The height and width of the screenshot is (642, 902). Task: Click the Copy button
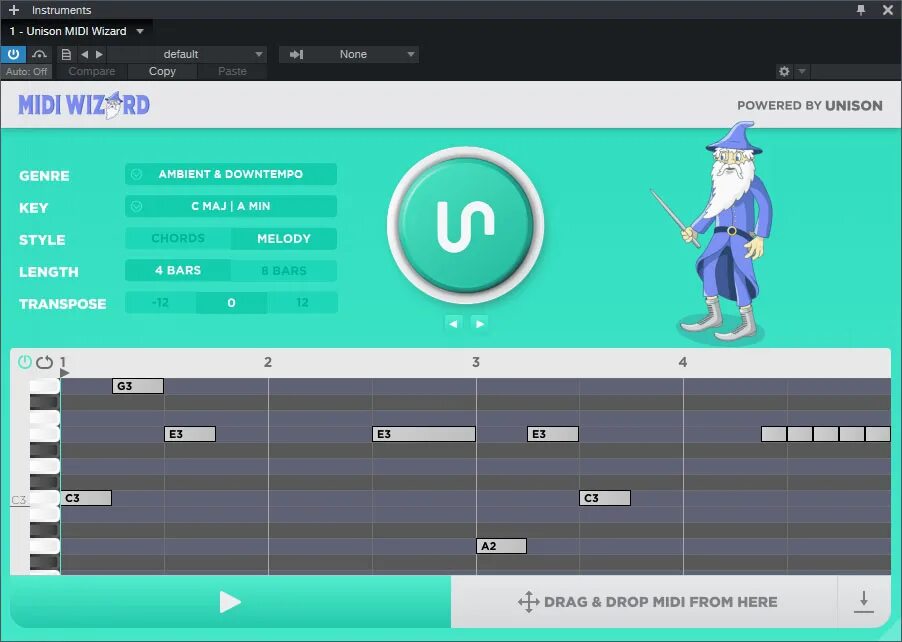pos(162,71)
